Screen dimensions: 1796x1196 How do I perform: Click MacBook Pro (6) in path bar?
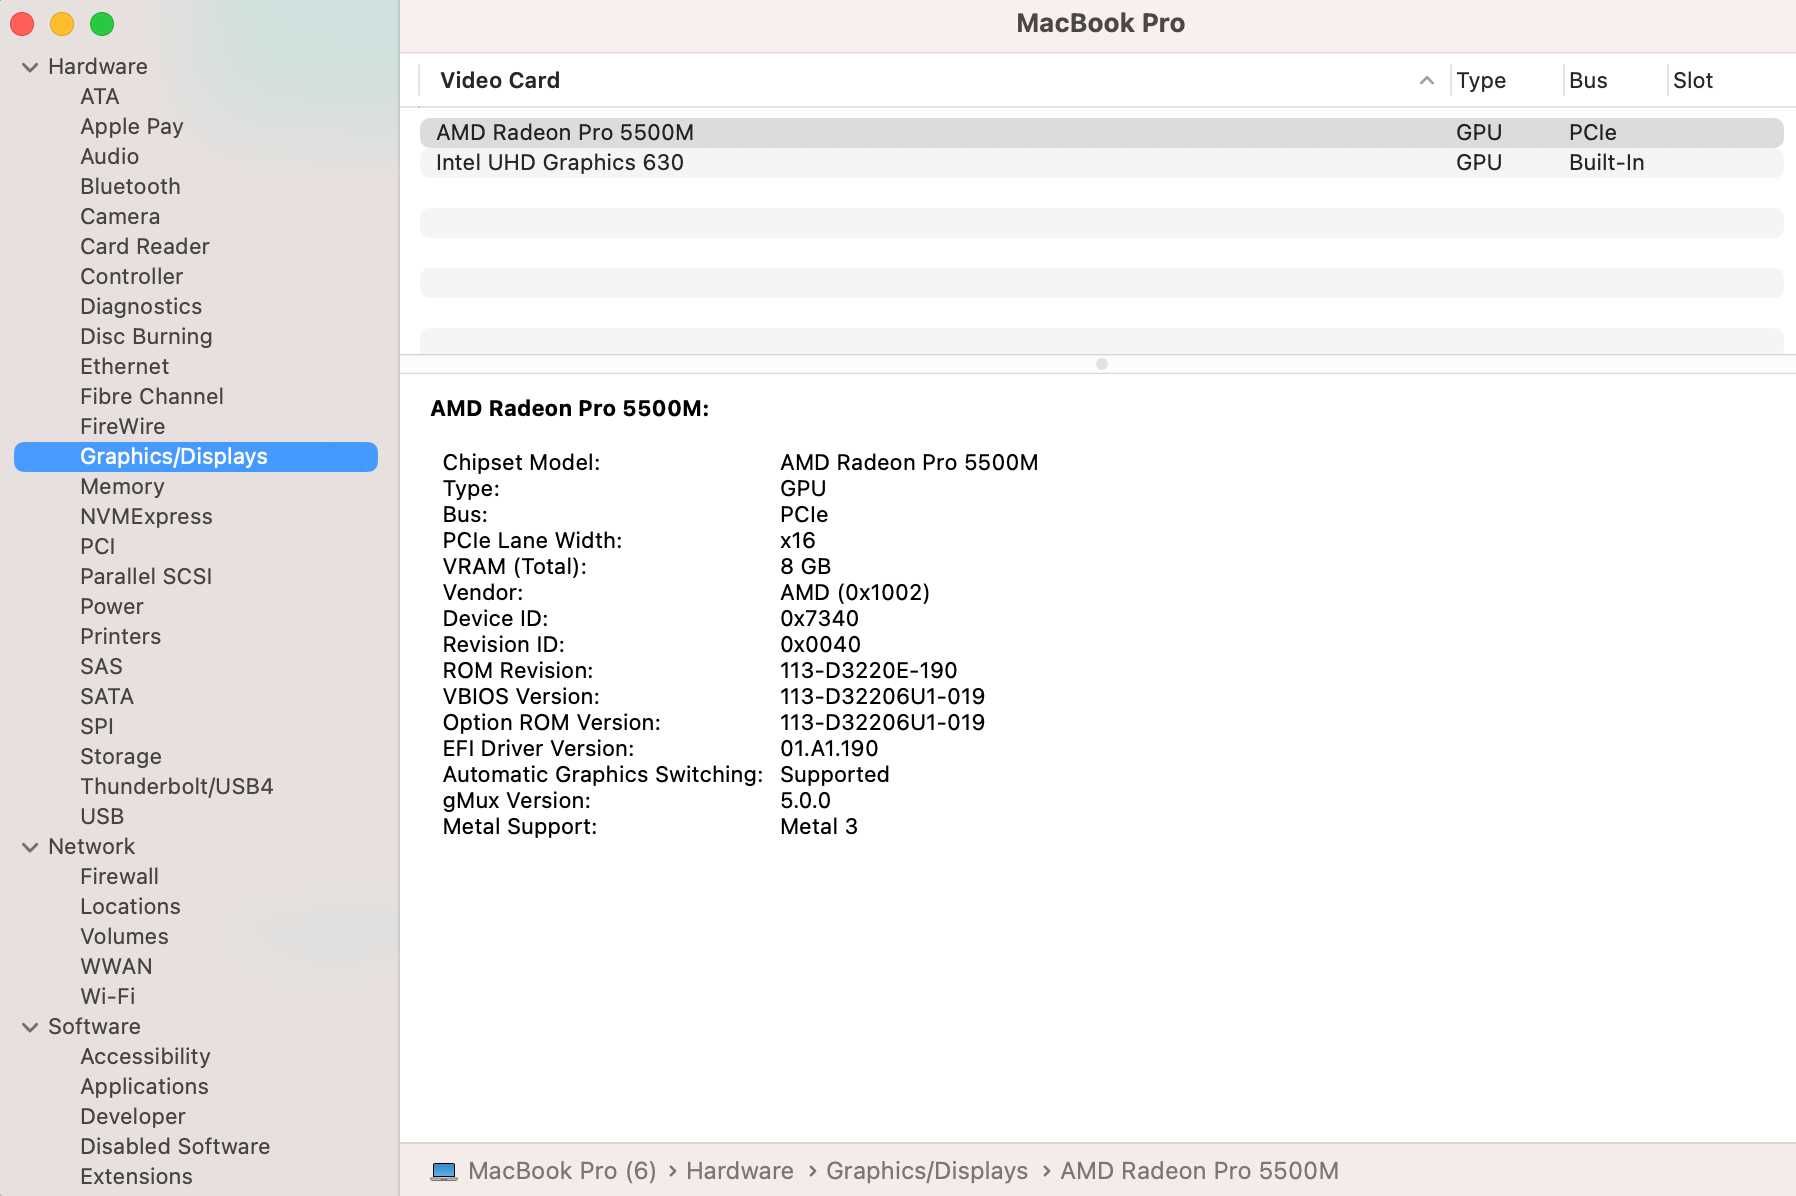tap(562, 1171)
